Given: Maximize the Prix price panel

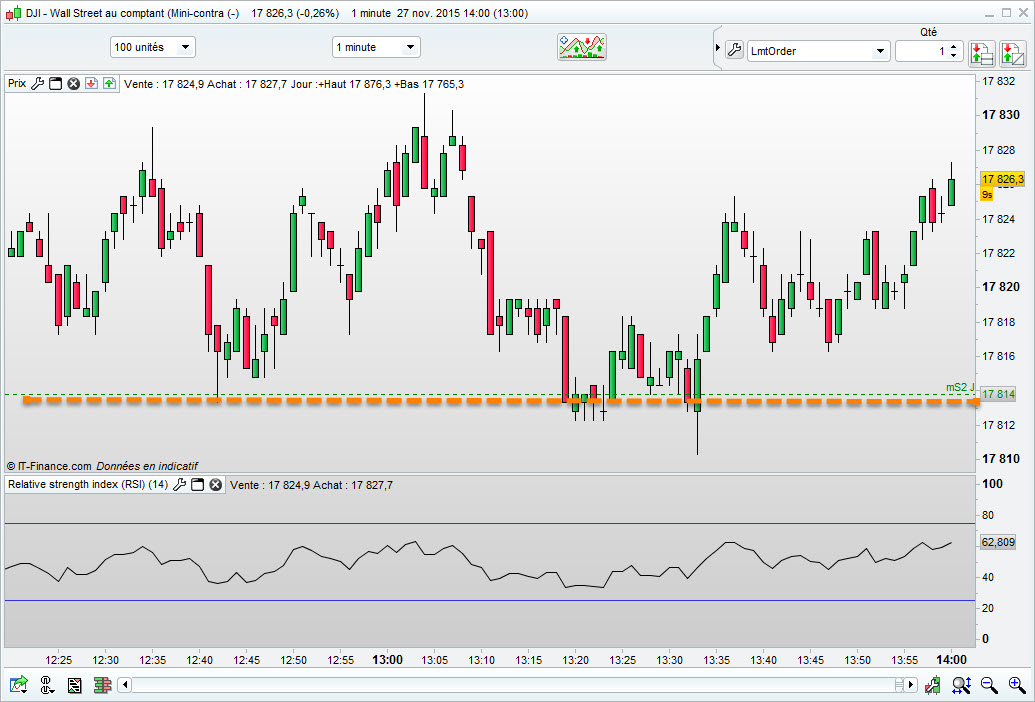Looking at the screenshot, I should [55, 84].
